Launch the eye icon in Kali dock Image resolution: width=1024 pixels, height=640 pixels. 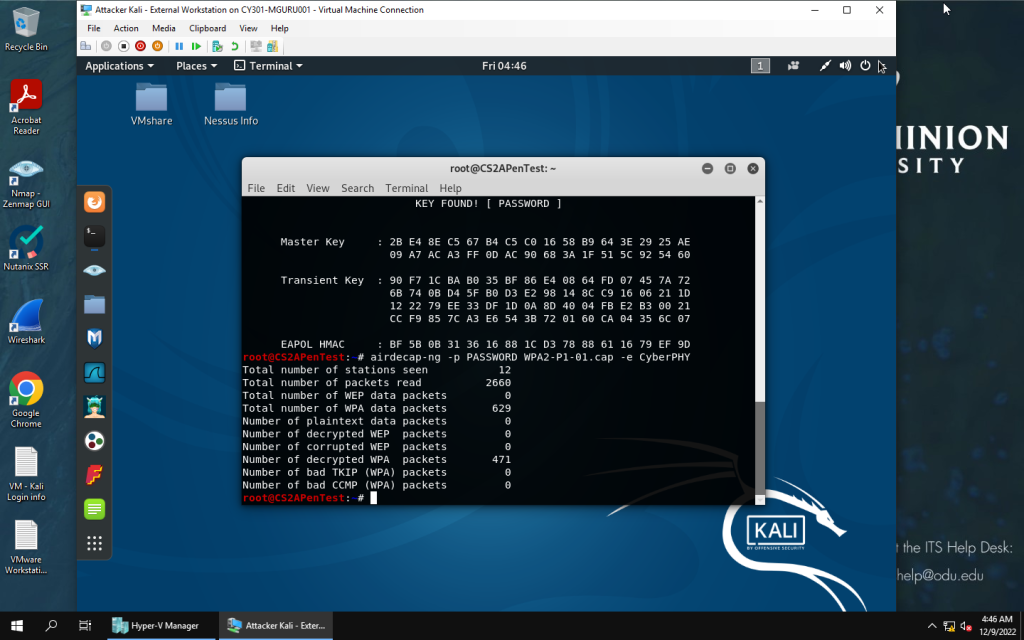point(95,270)
